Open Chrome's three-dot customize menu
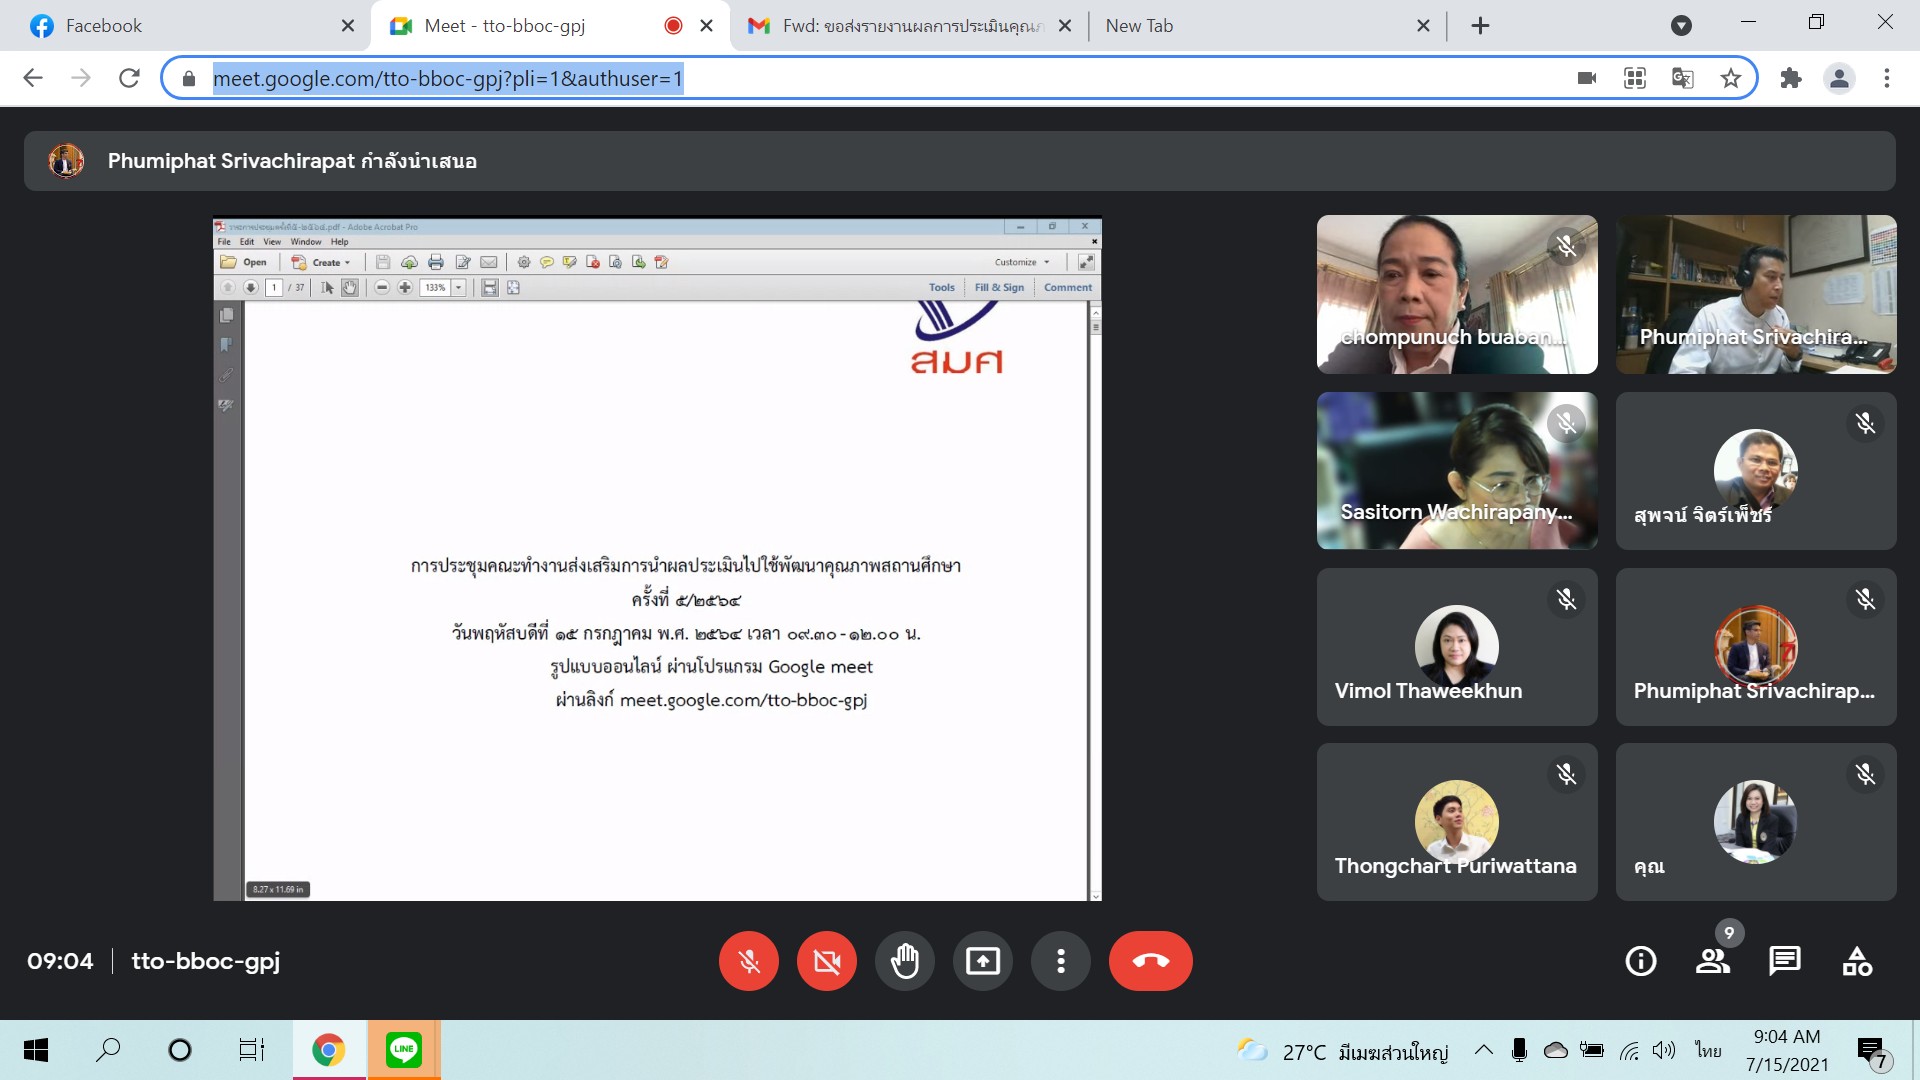 pos(1887,78)
